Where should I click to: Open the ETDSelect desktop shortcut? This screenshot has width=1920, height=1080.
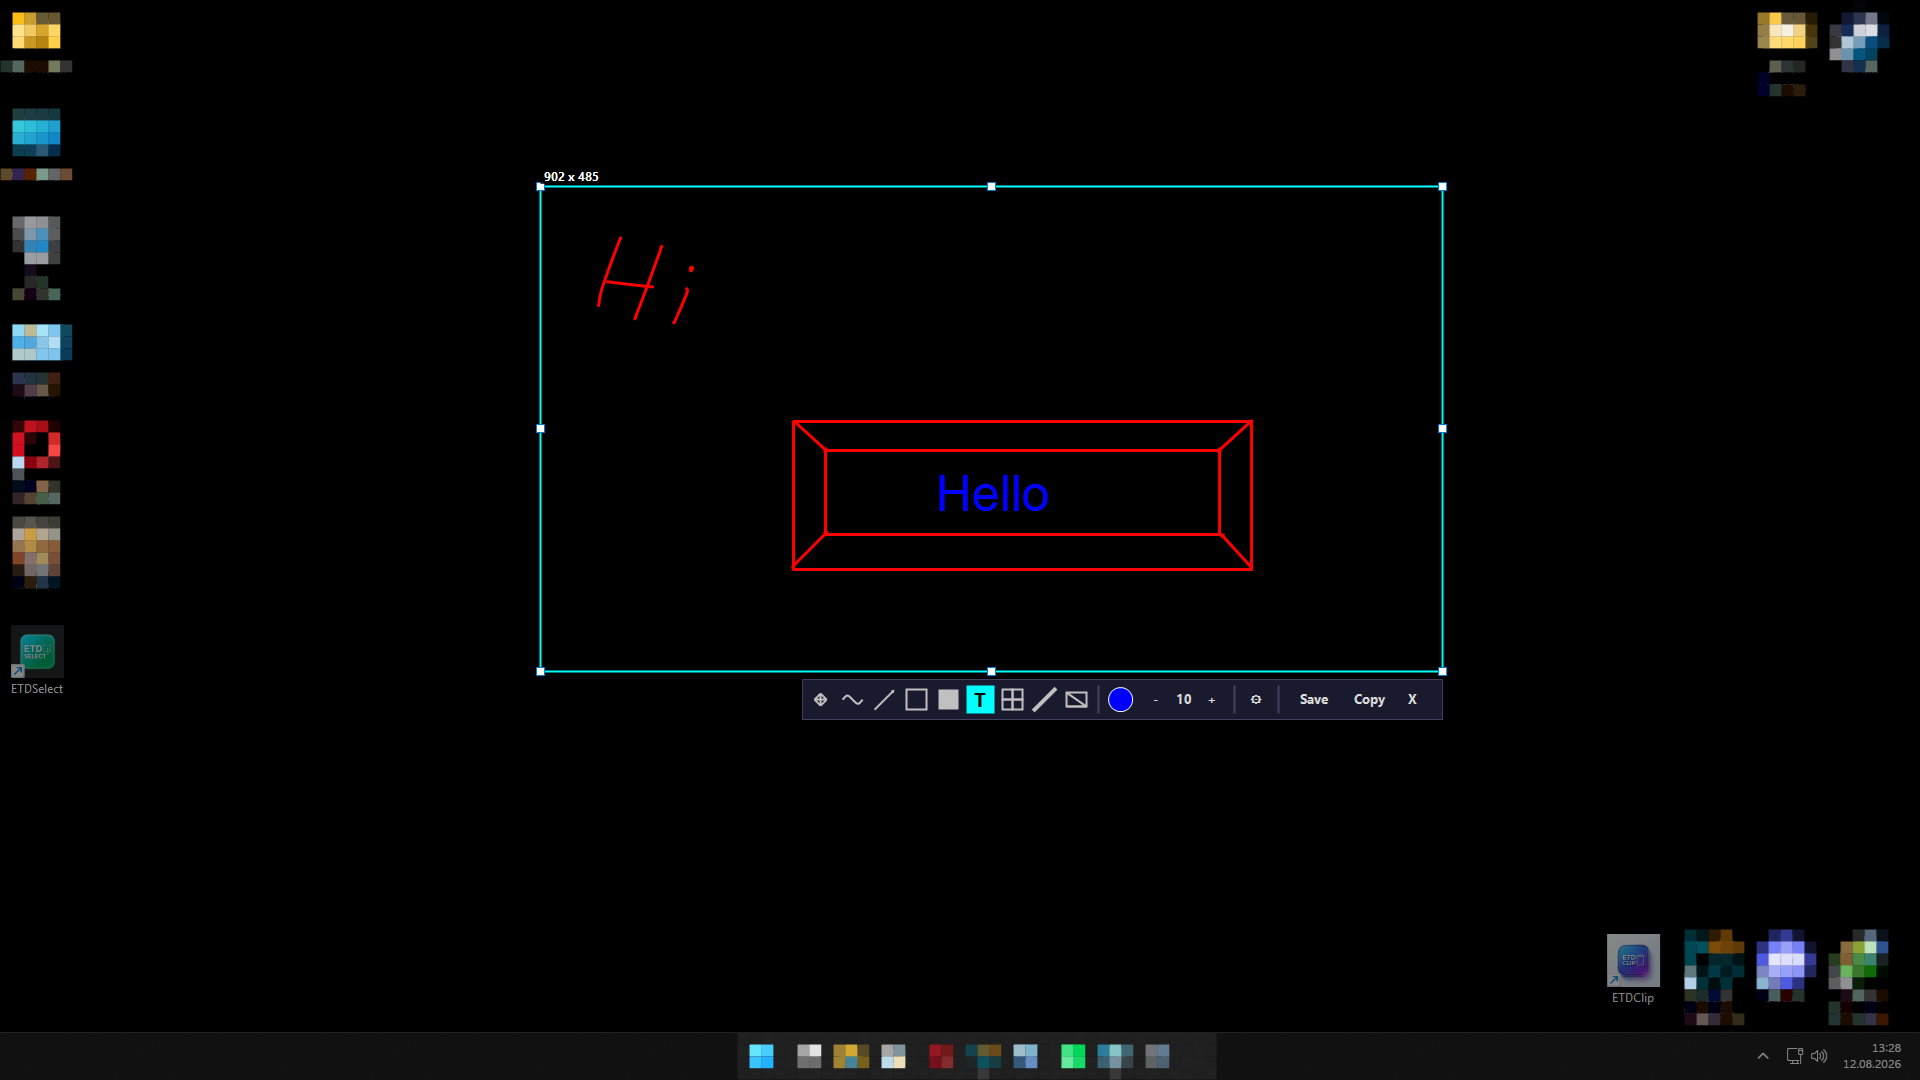37,660
